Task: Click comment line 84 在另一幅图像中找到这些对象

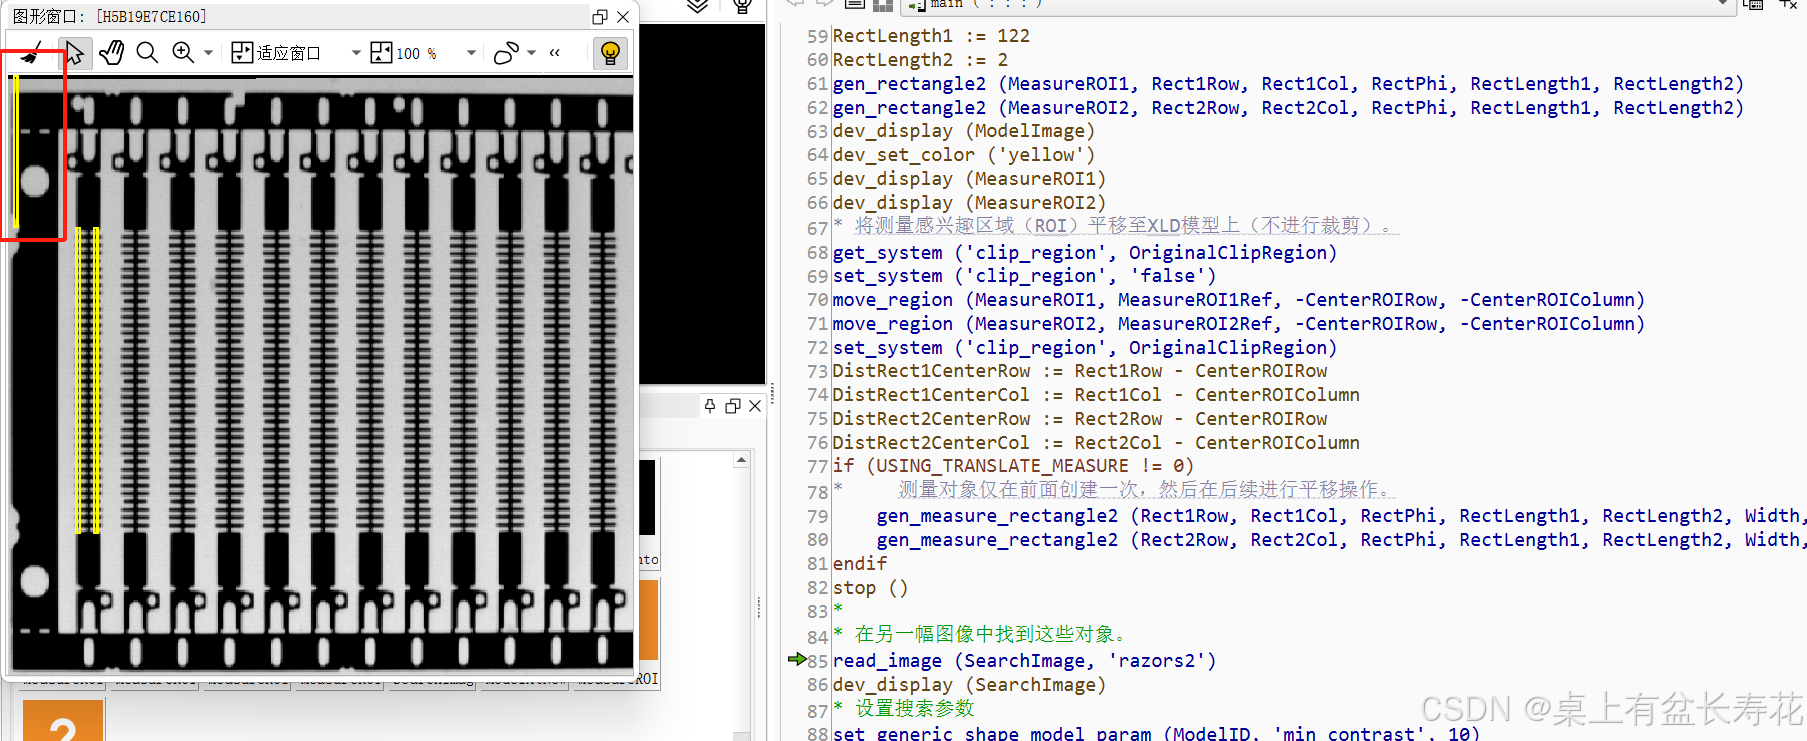Action: 981,634
